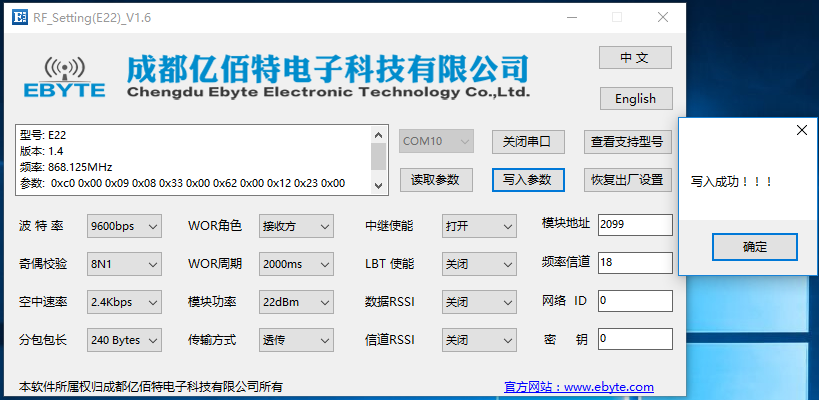Image resolution: width=819 pixels, height=408 pixels.
Task: Open the official website www.ebyte.com link
Action: 579,386
